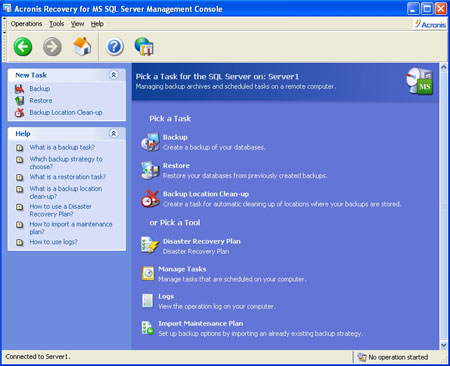The width and height of the screenshot is (450, 366).
Task: Click the Acronis logo in menu bar
Action: [430, 24]
